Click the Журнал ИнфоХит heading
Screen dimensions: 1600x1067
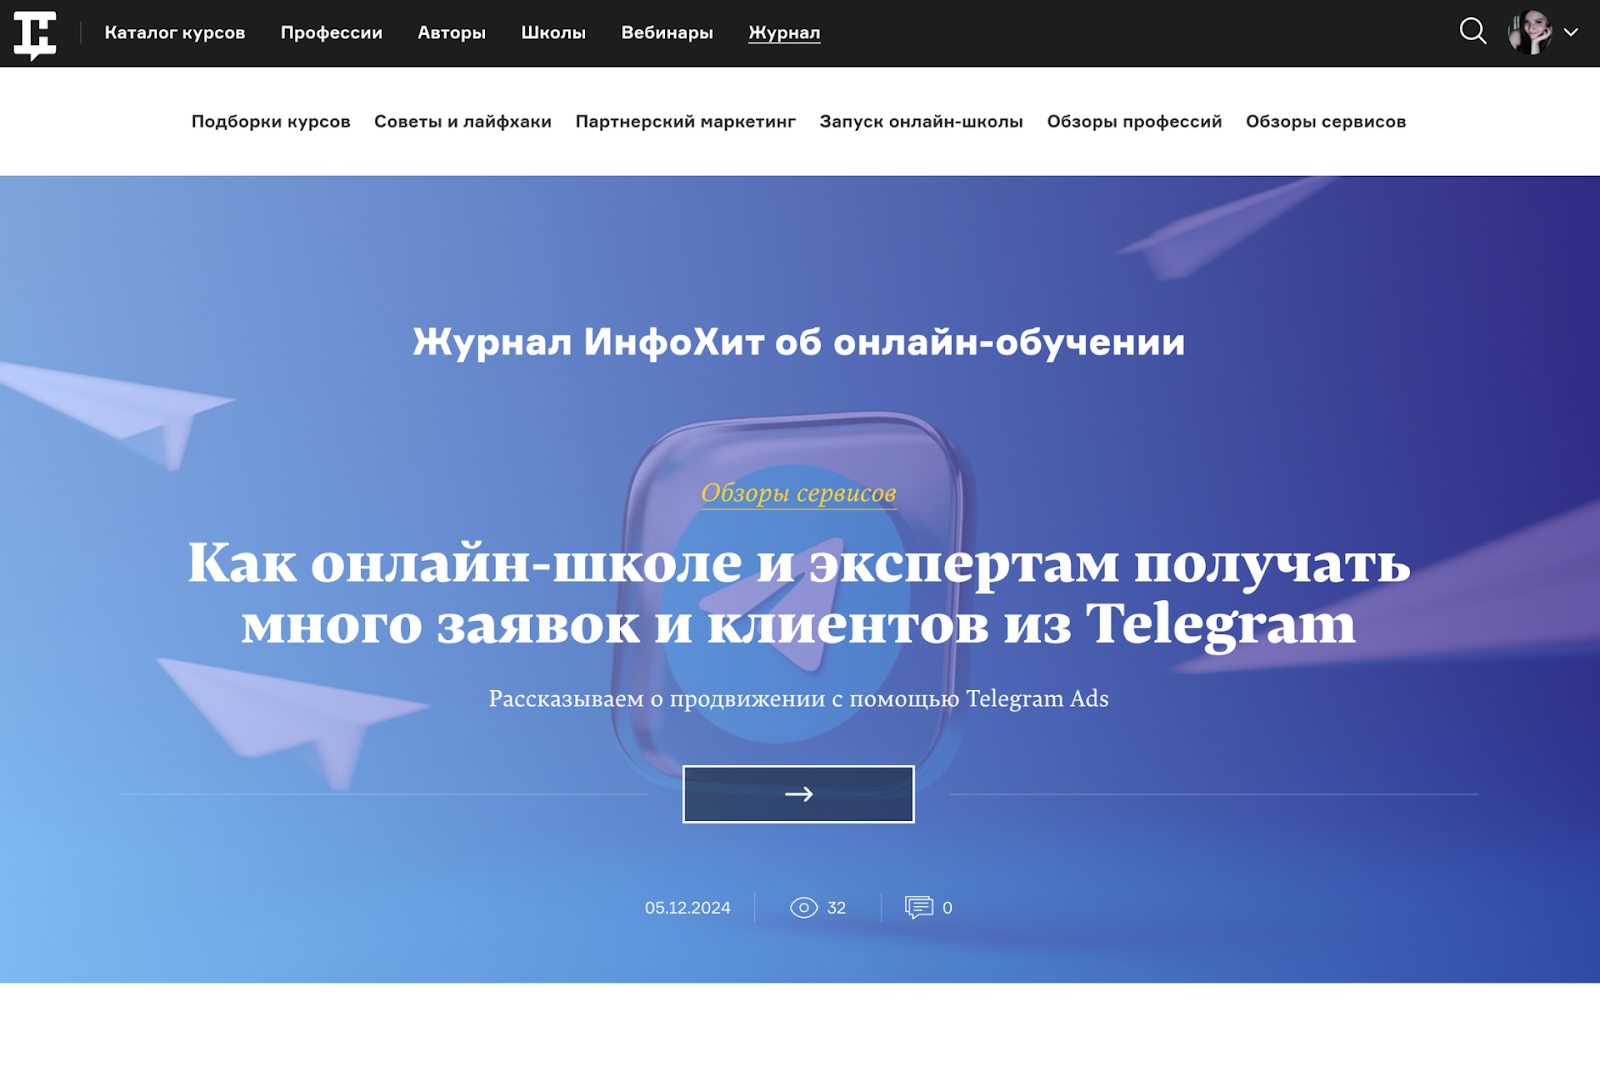pyautogui.click(x=798, y=342)
